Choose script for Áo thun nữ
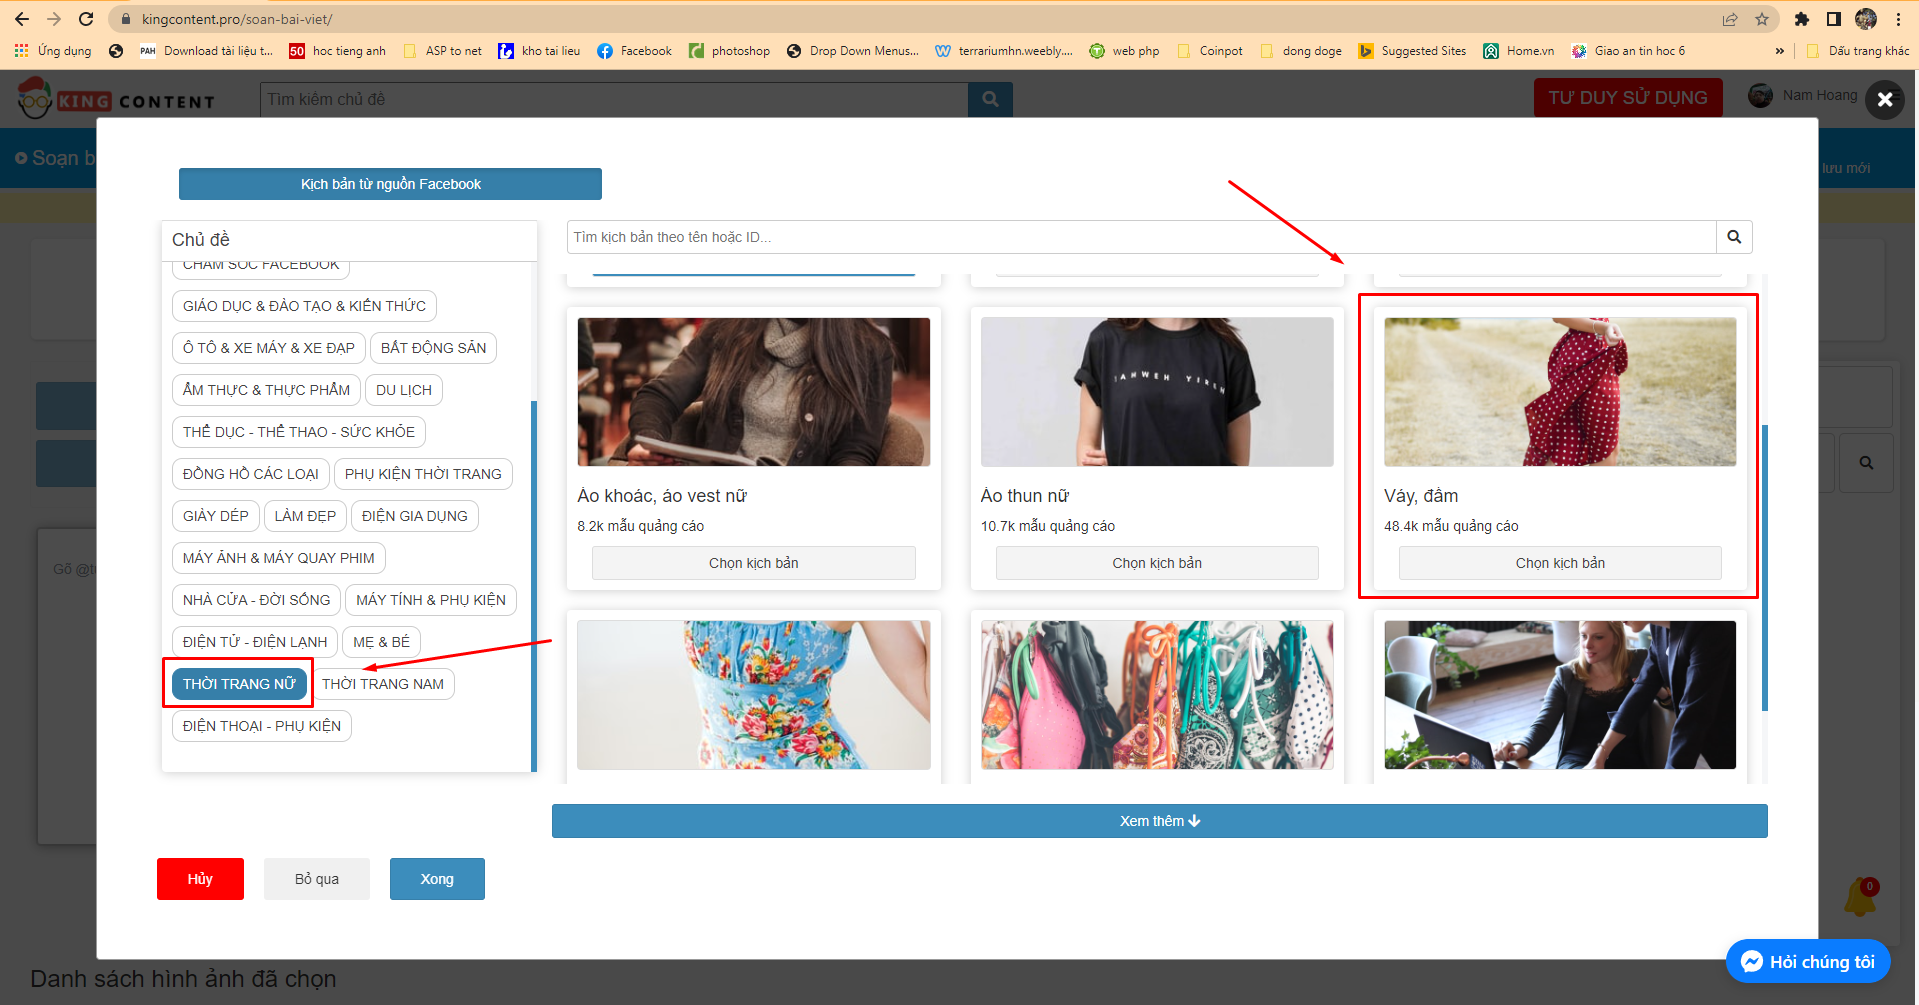 pos(1157,563)
